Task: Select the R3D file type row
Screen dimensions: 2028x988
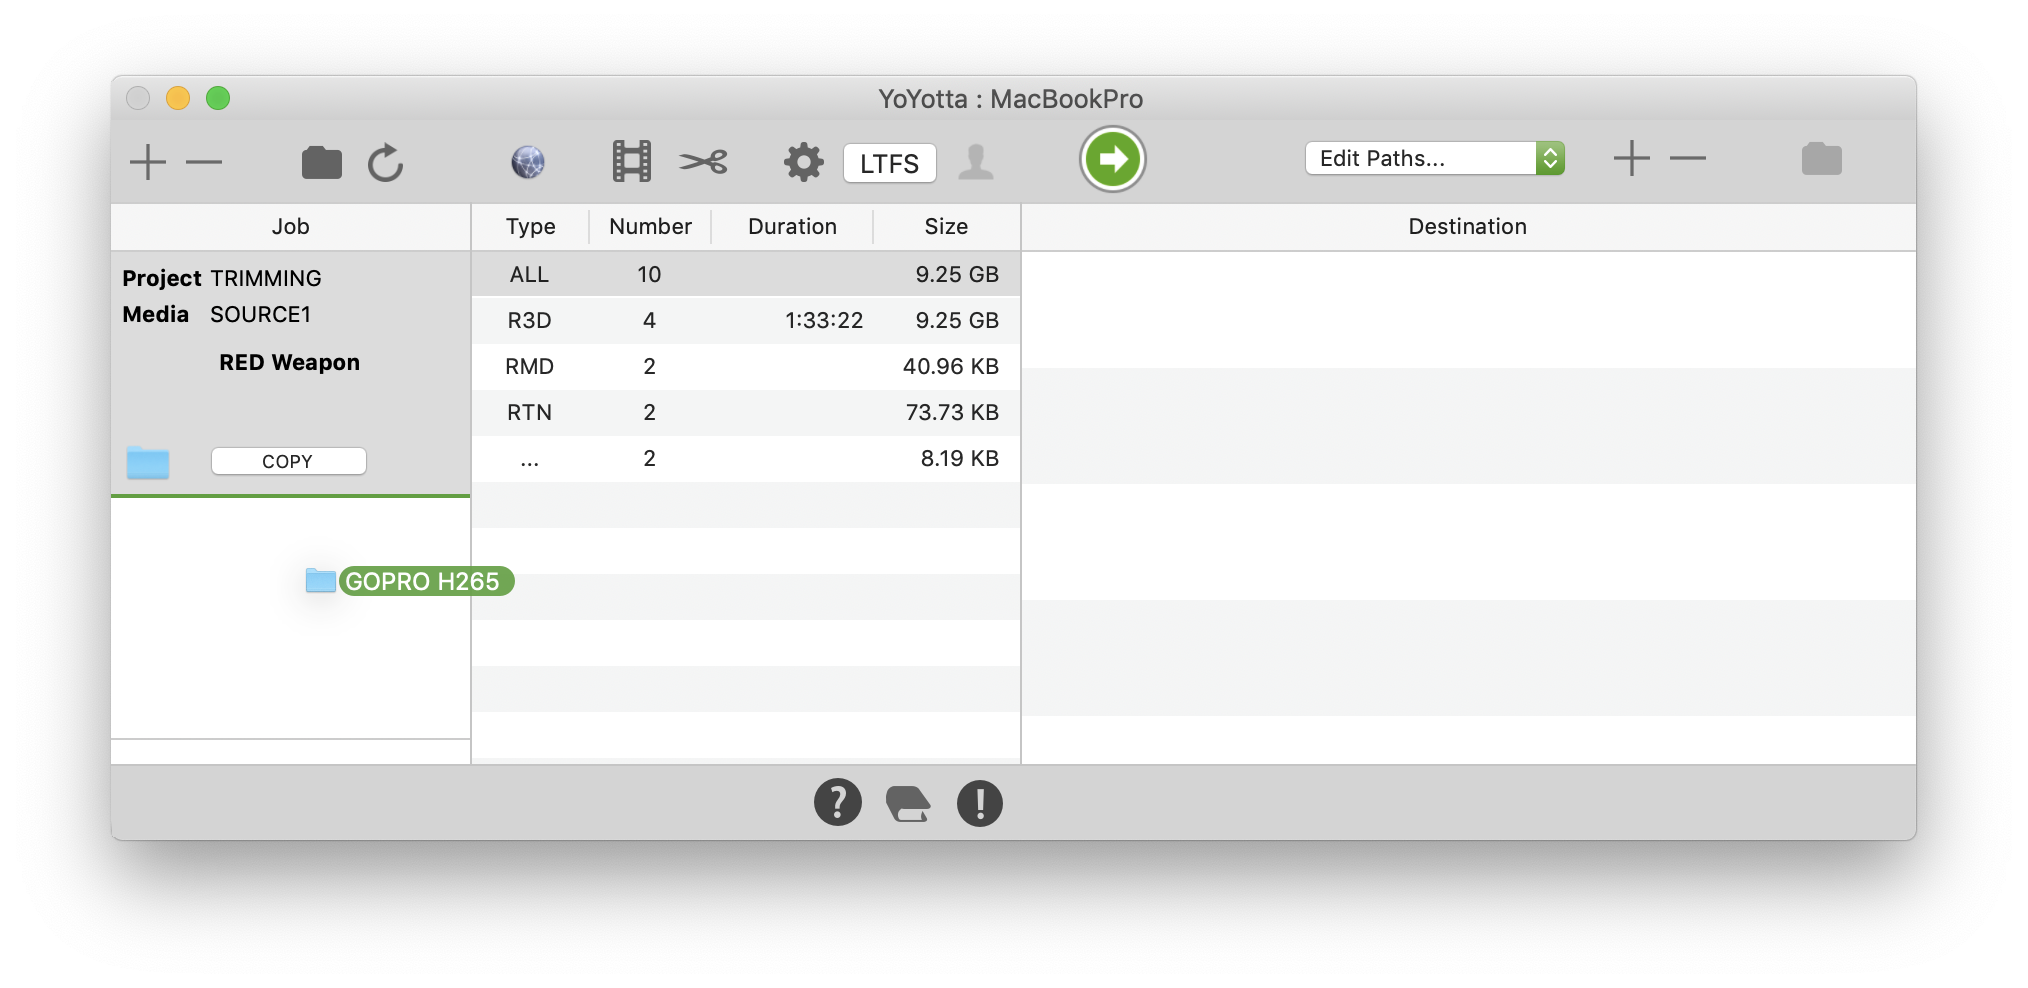Action: click(x=746, y=320)
